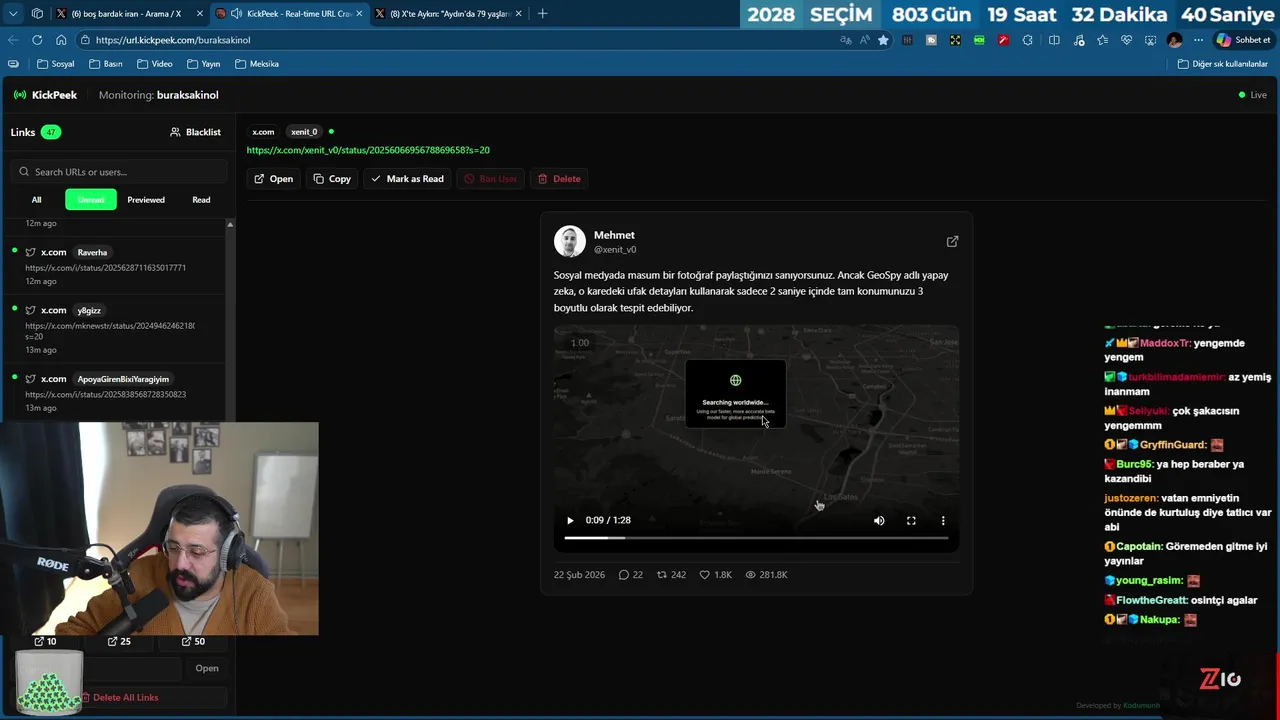This screenshot has width=1280, height=720.
Task: Open the video more-options menu
Action: [x=943, y=520]
